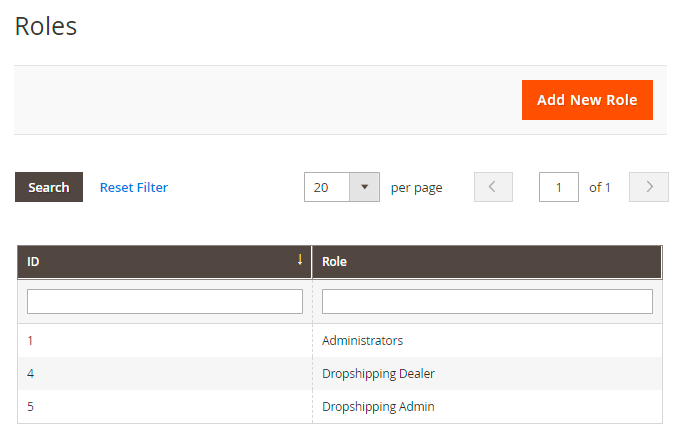Go to the next page with right chevron

click(649, 187)
